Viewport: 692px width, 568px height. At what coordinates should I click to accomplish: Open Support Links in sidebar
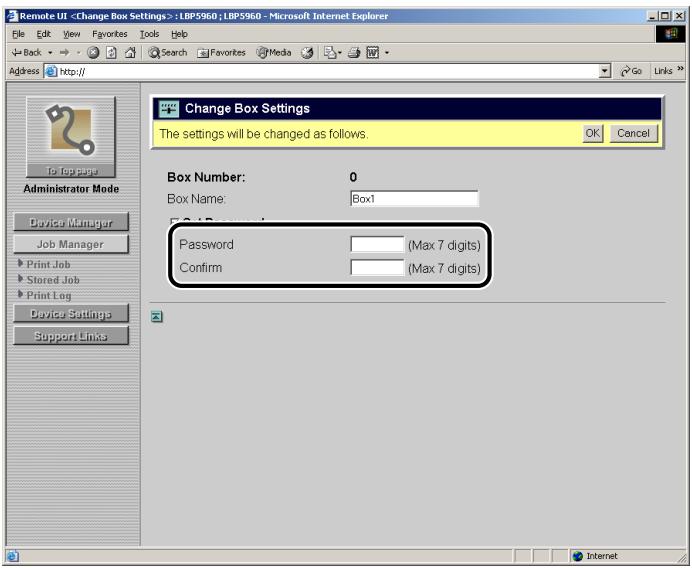point(71,336)
